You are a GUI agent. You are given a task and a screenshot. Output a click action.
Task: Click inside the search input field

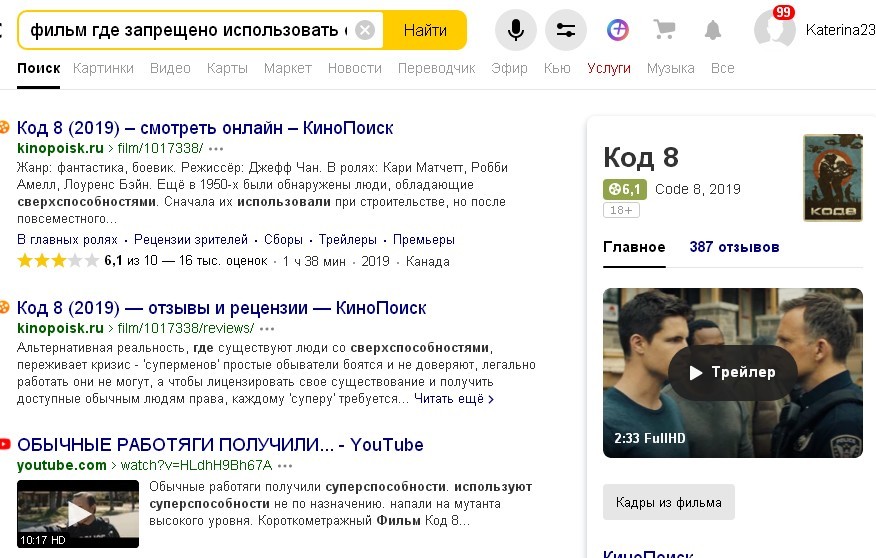190,30
